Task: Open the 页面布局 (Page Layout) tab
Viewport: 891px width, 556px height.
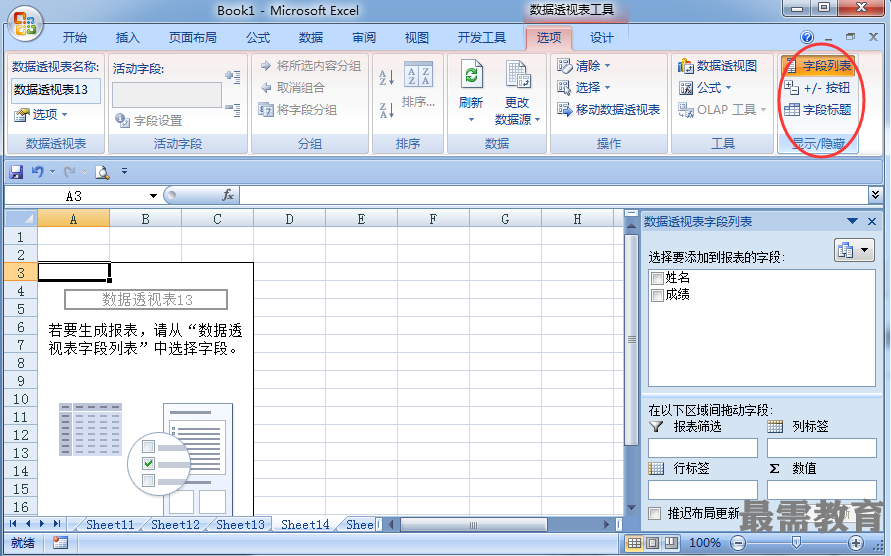Action: [193, 38]
